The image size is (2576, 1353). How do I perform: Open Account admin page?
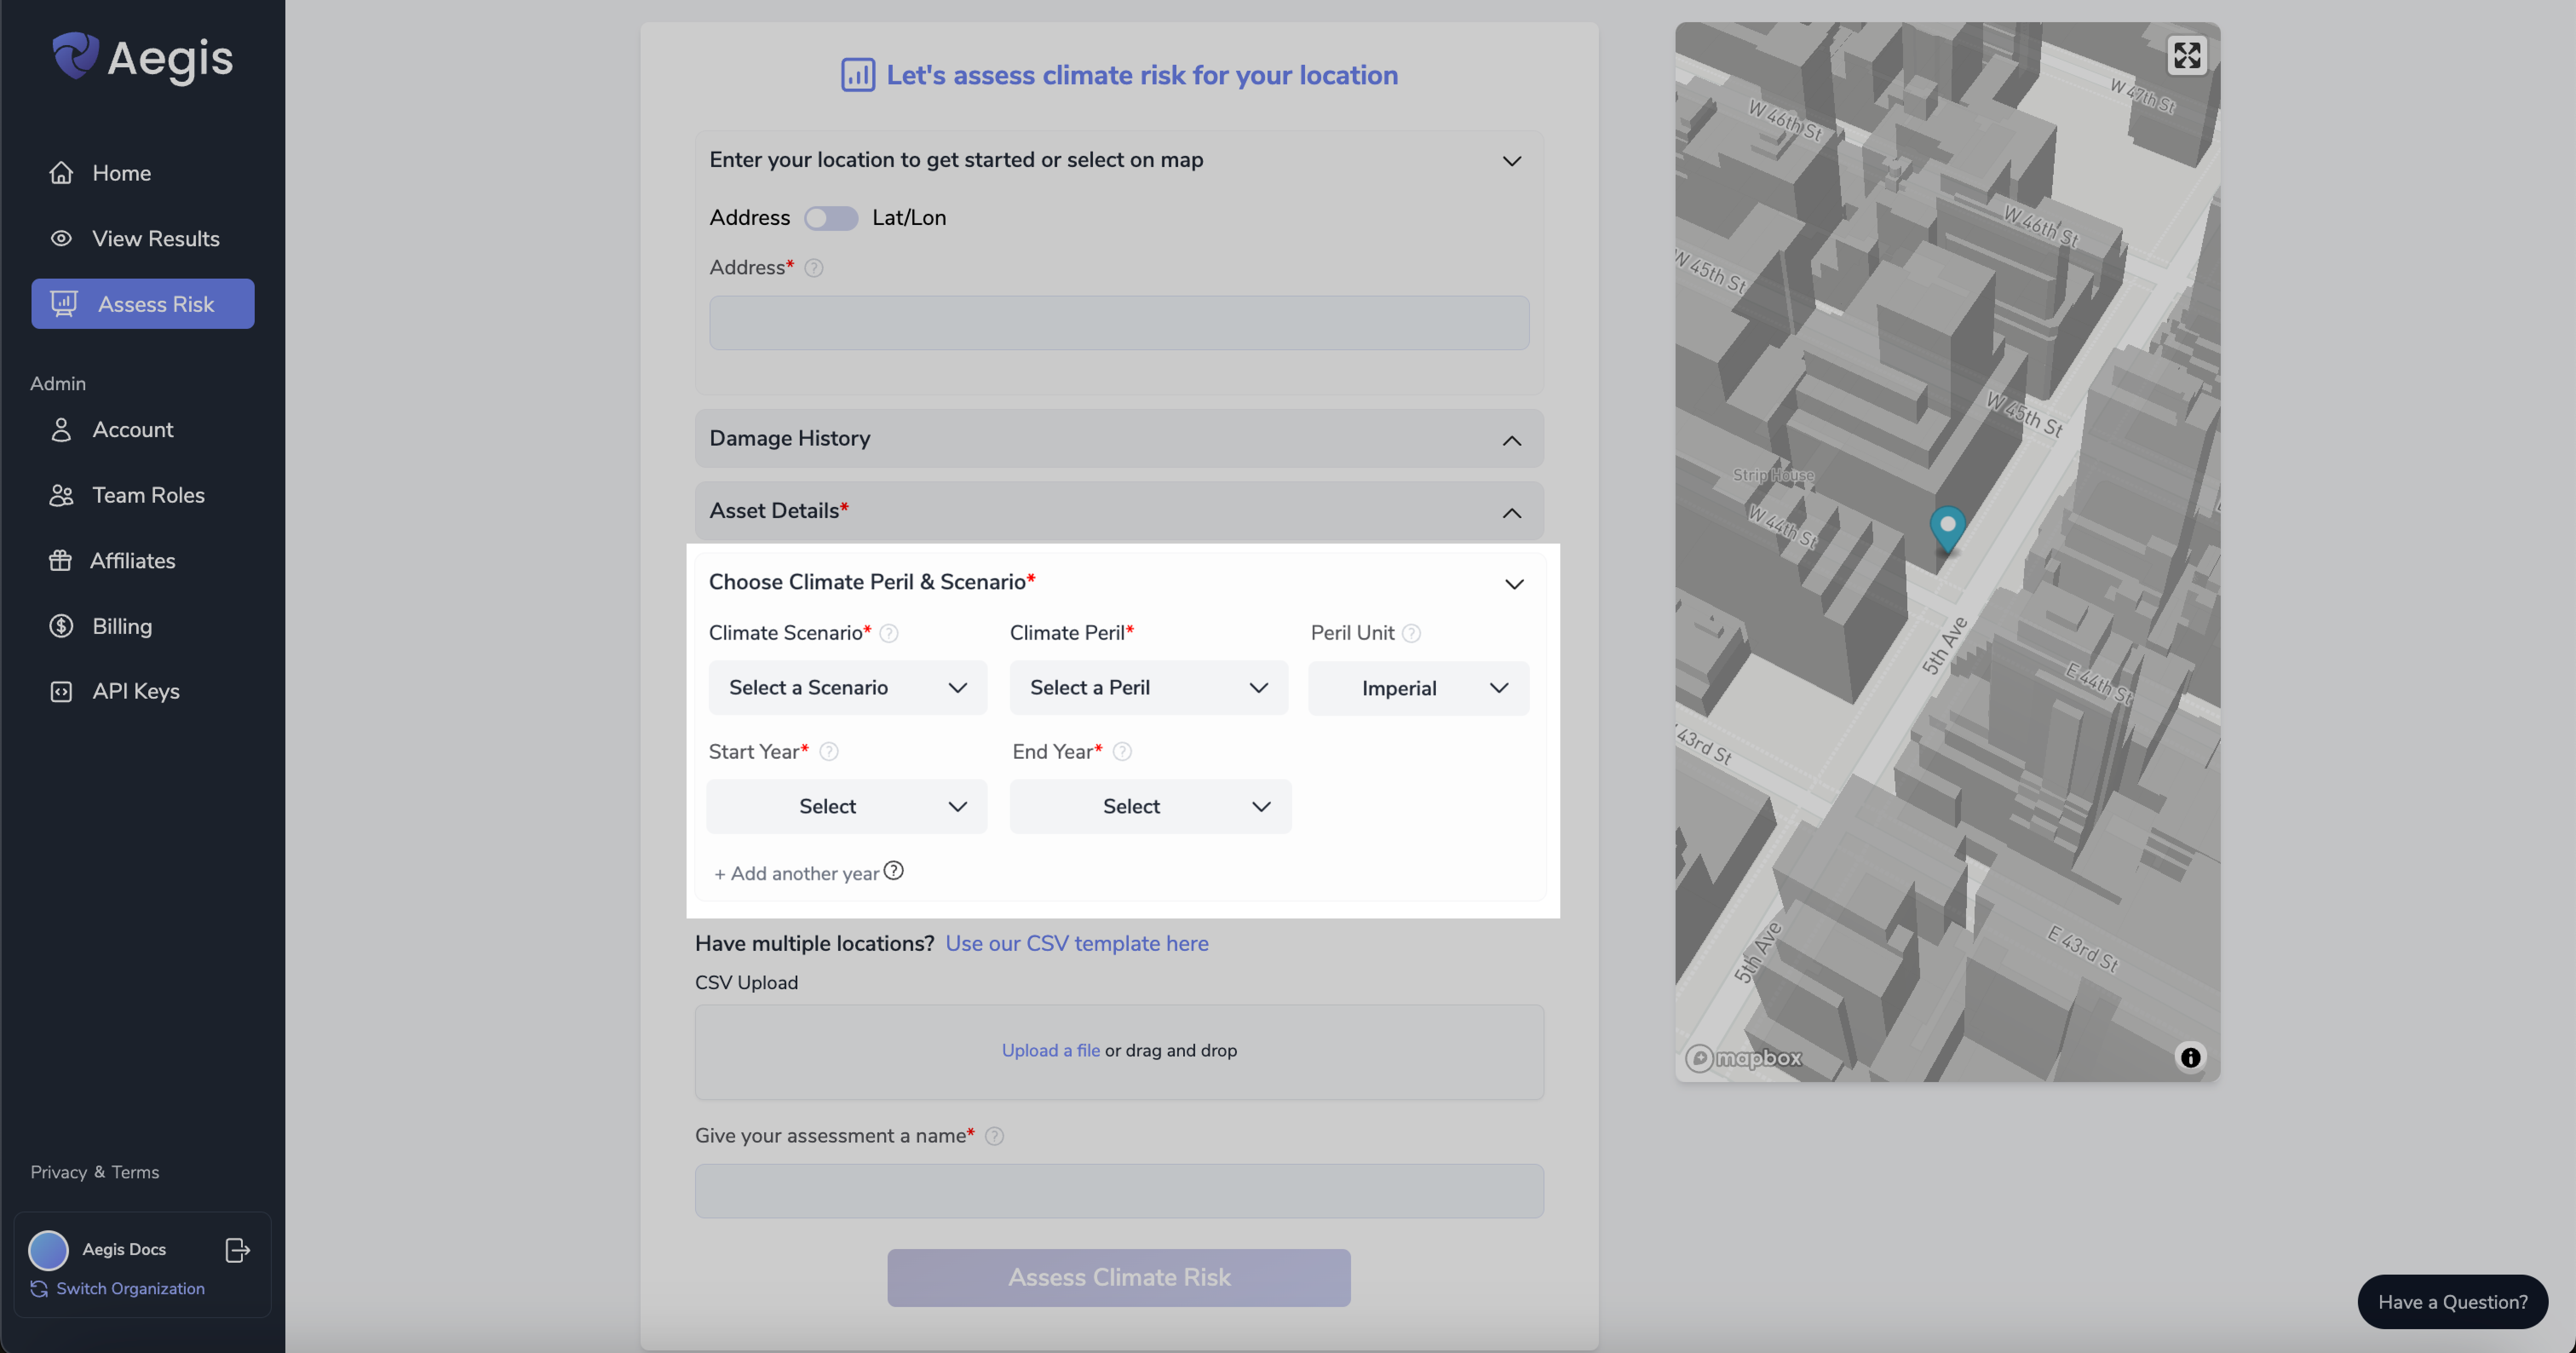[x=132, y=429]
